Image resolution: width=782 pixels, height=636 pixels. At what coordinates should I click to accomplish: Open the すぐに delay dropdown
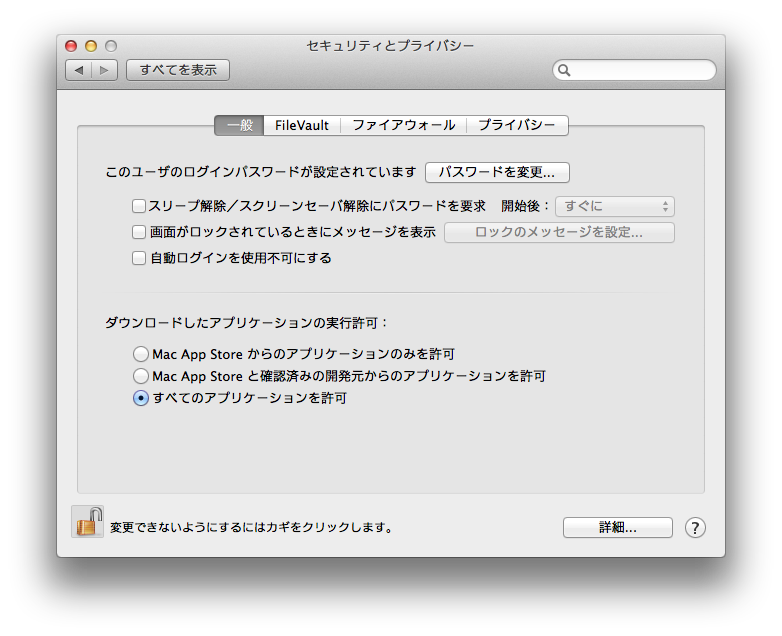pos(615,207)
